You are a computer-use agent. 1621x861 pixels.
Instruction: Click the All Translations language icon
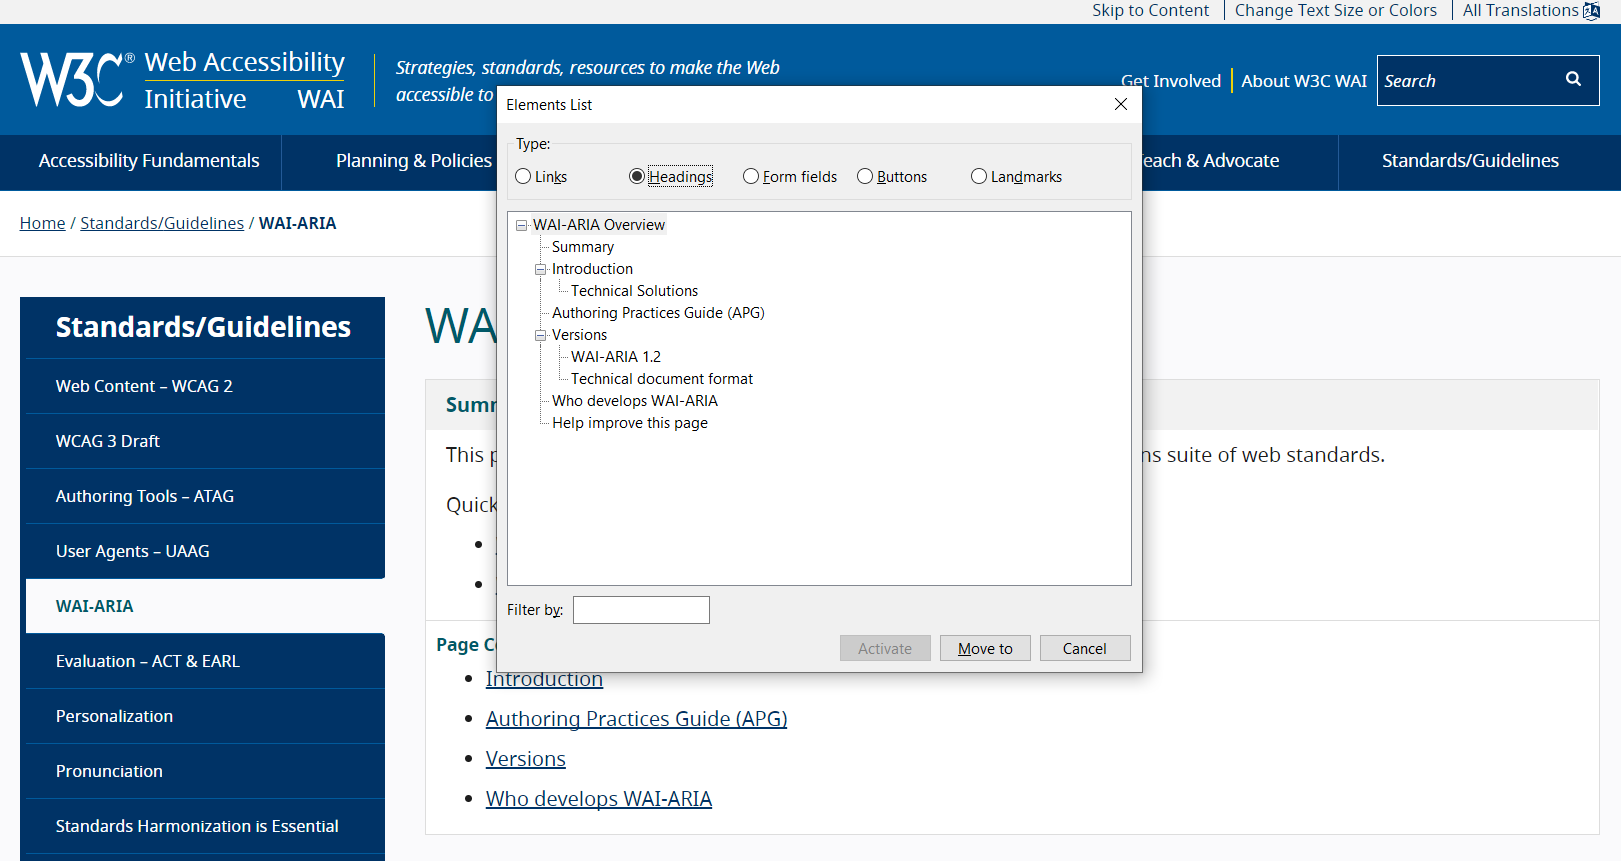1591,11
